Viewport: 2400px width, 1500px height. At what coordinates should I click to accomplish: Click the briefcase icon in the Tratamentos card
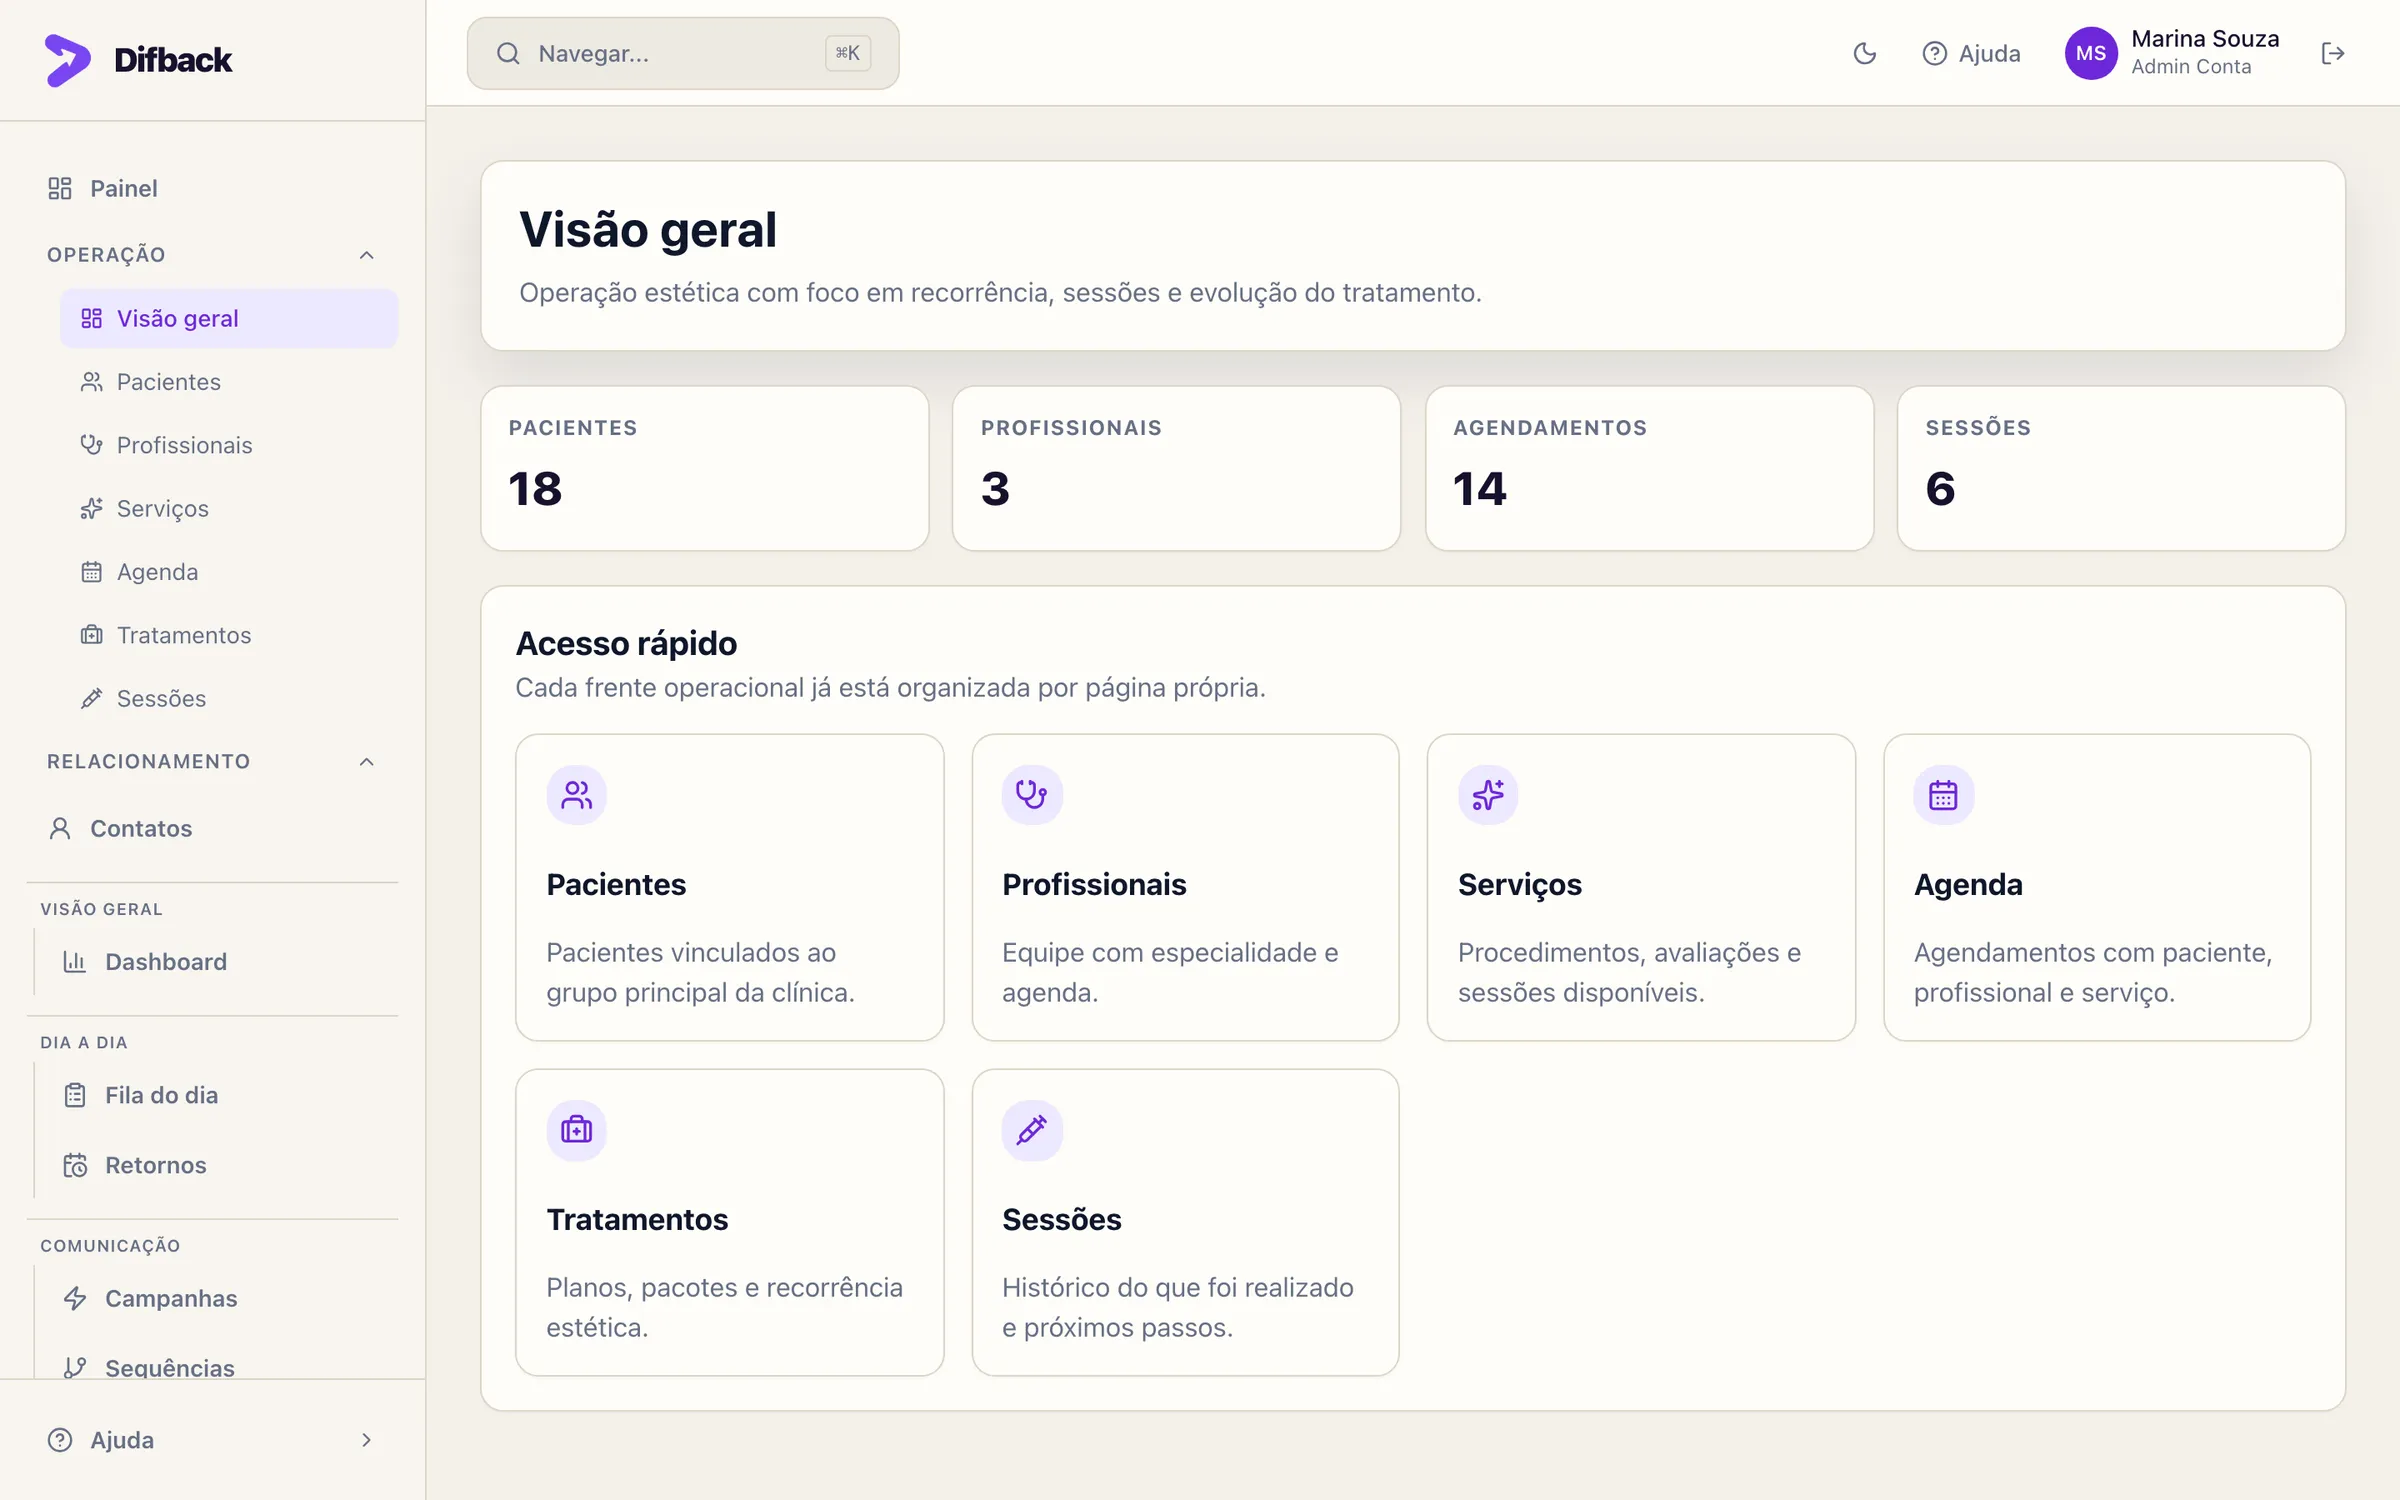(x=576, y=1130)
